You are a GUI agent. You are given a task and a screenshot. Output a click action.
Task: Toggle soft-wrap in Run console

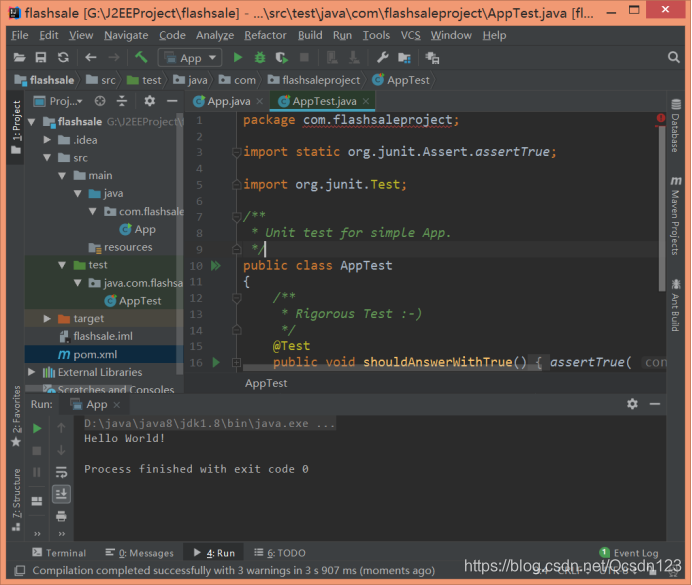click(61, 472)
